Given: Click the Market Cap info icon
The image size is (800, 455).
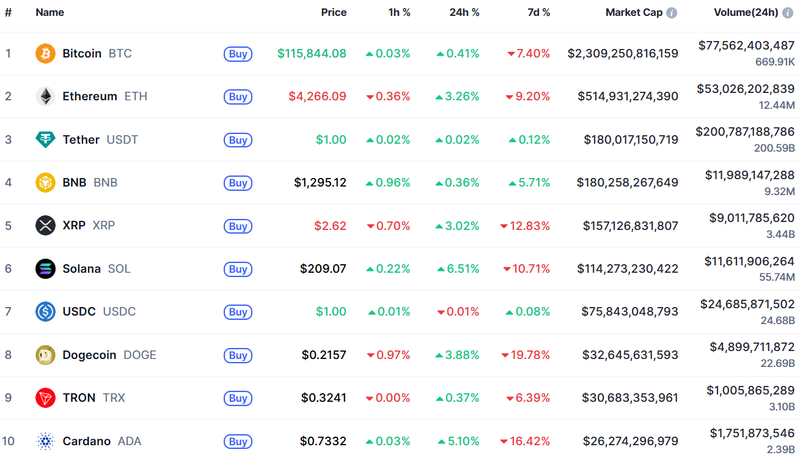Looking at the screenshot, I should click(x=672, y=13).
